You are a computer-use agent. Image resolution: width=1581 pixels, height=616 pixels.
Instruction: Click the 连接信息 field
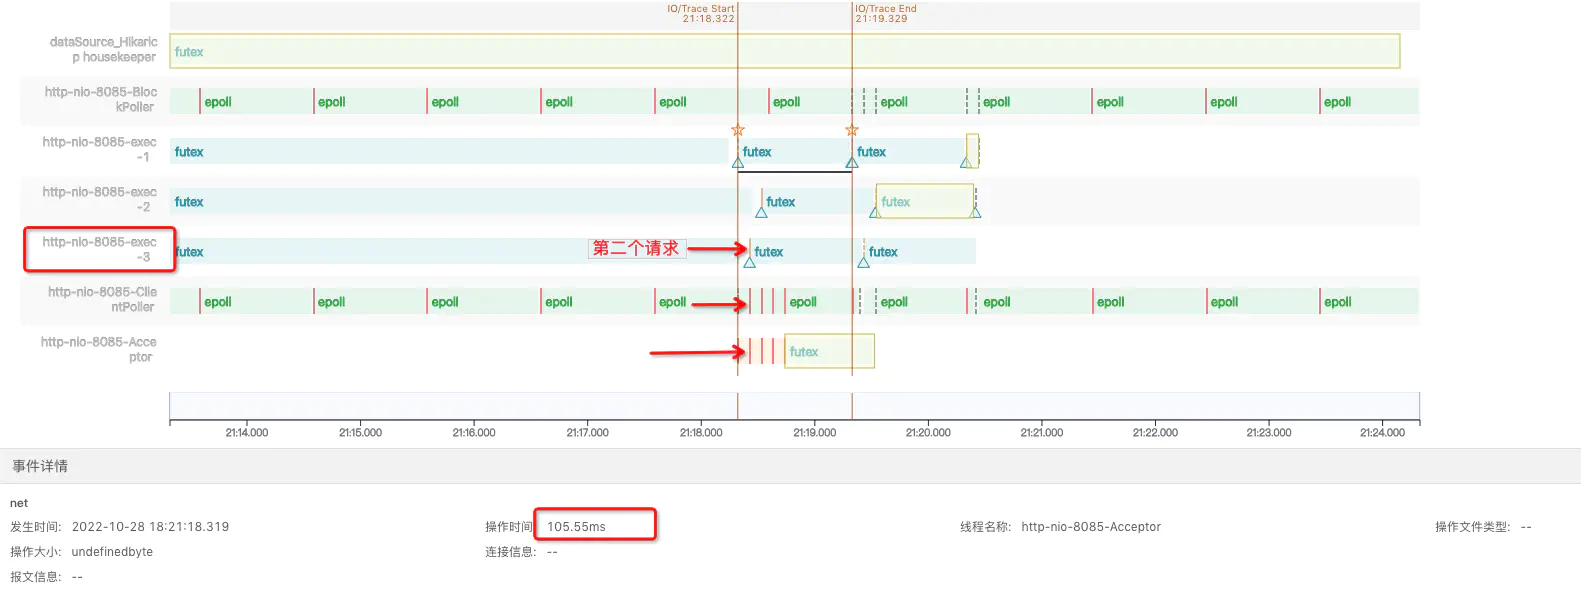pyautogui.click(x=521, y=552)
